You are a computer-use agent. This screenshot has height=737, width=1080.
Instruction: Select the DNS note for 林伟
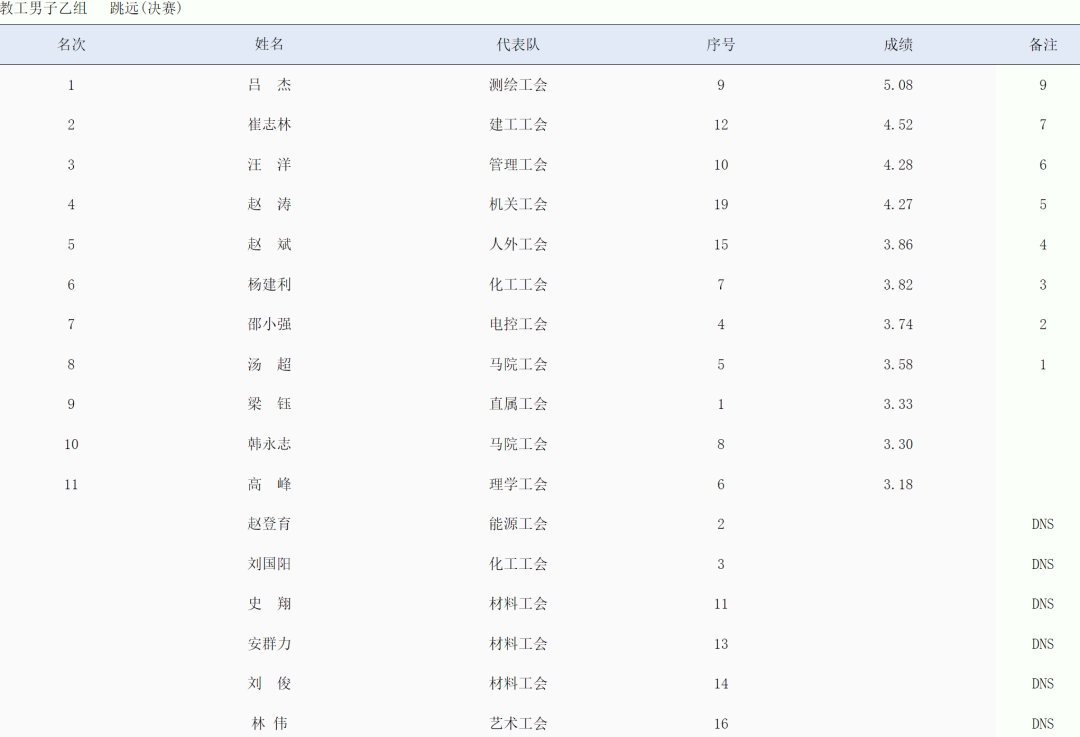tap(1043, 724)
